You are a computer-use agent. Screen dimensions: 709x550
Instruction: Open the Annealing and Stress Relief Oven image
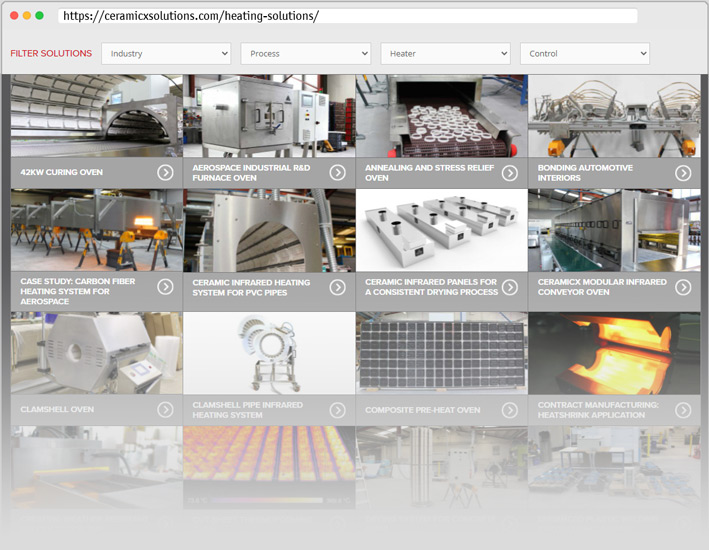coord(441,116)
